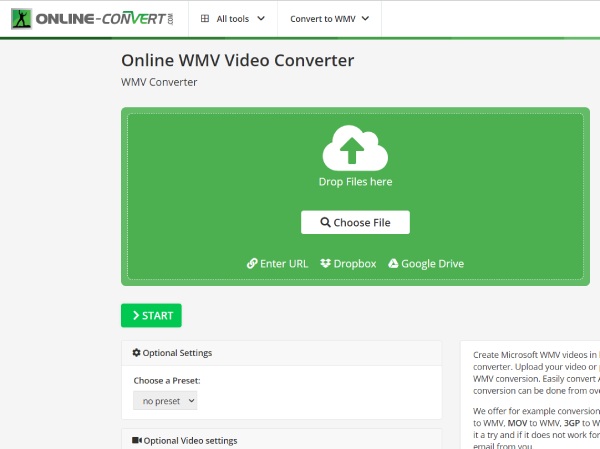This screenshot has height=449, width=600.
Task: Expand the Convert to WMV chevron
Action: click(x=365, y=18)
